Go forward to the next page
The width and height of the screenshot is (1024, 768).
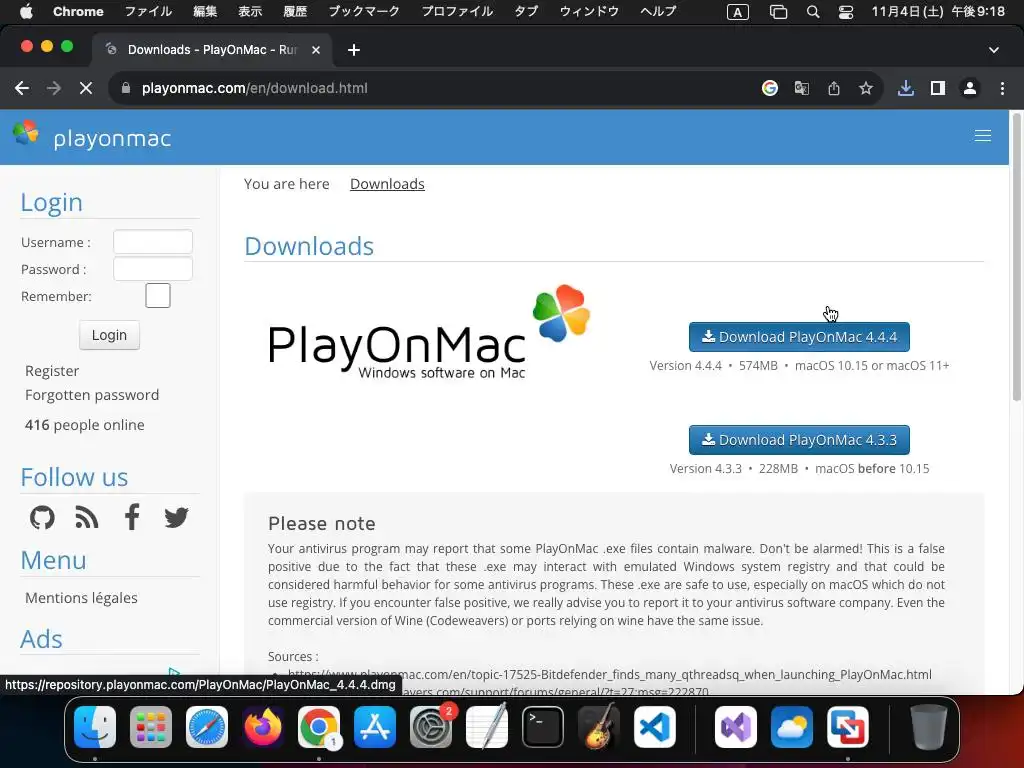point(54,88)
